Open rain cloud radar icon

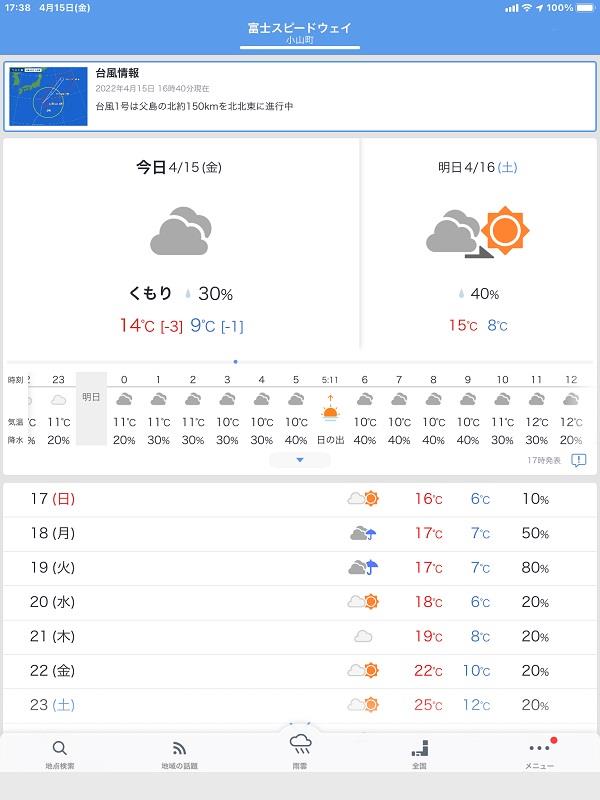(300, 744)
